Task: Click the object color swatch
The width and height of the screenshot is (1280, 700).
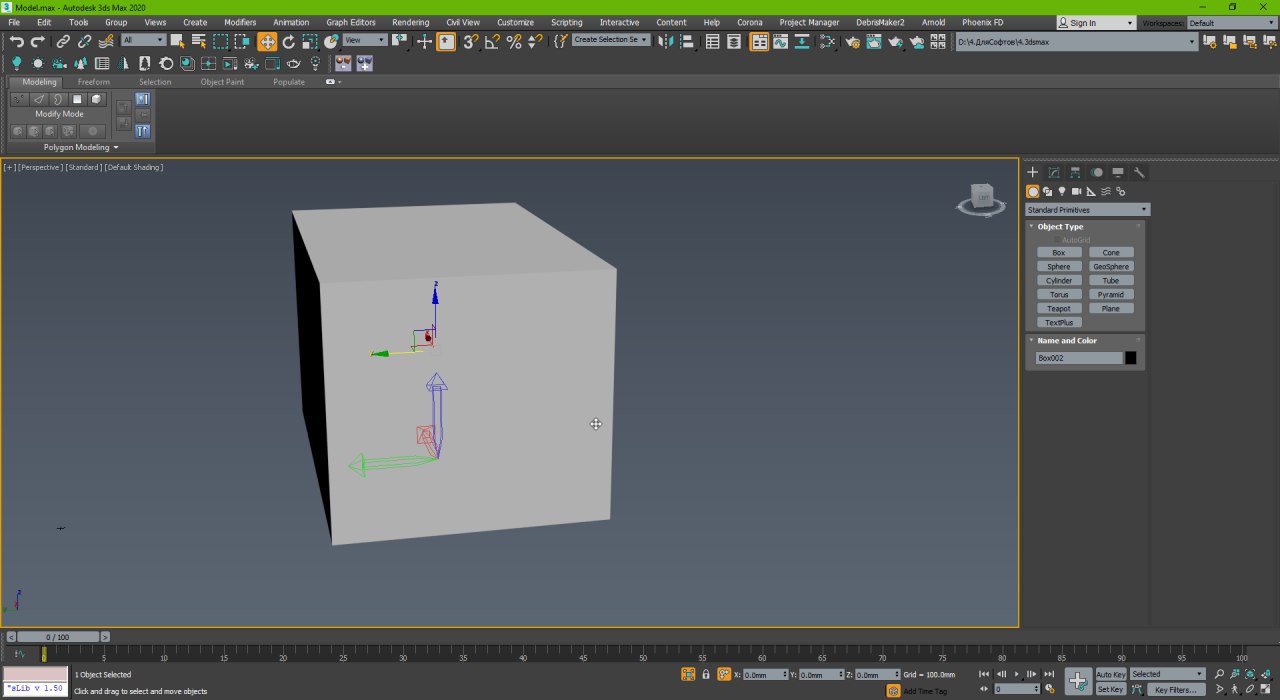Action: [1130, 358]
